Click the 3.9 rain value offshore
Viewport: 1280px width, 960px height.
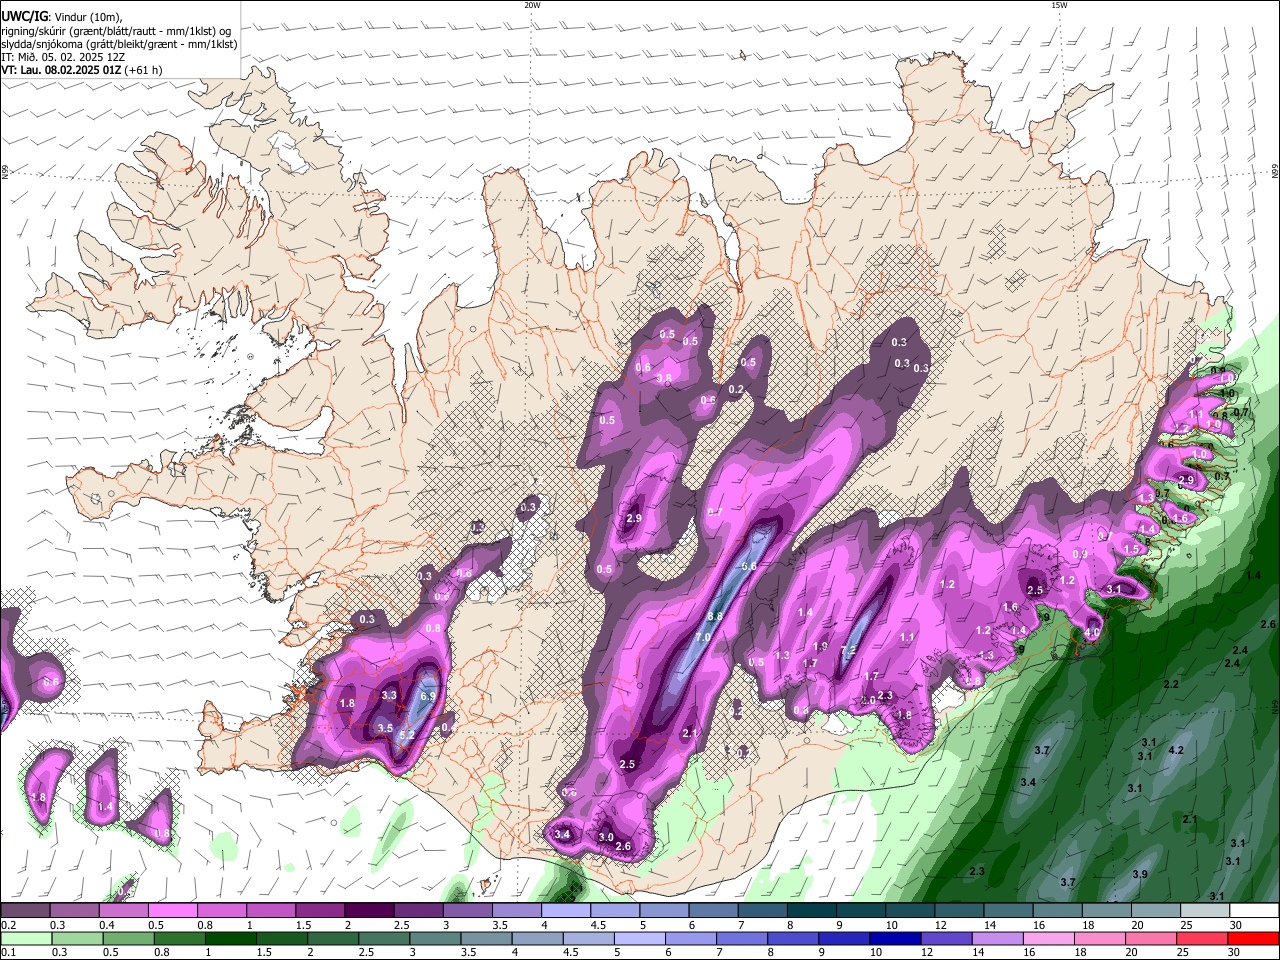click(x=1140, y=874)
